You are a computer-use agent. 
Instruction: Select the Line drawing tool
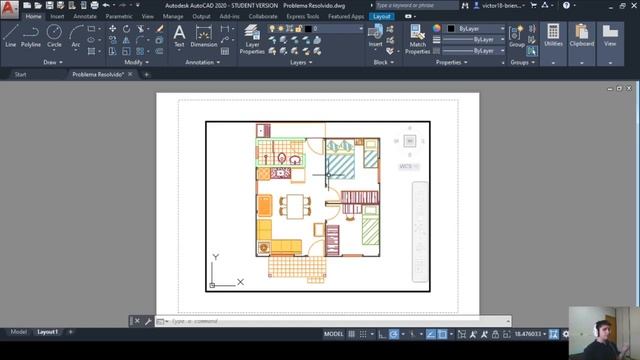[11, 36]
